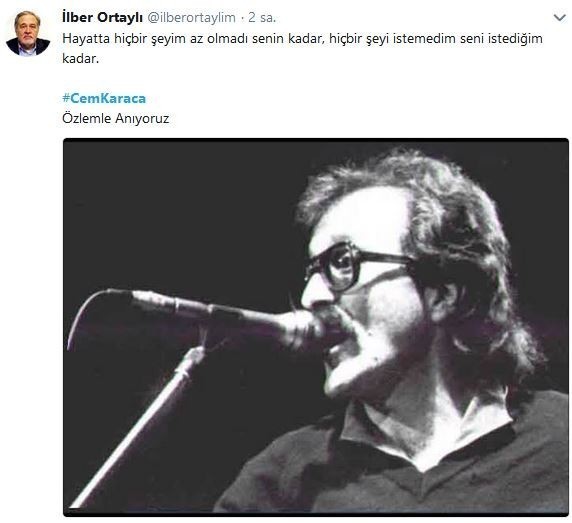Click the "Özlemle Anıyoruz" line
572x523 pixels.
coord(116,118)
